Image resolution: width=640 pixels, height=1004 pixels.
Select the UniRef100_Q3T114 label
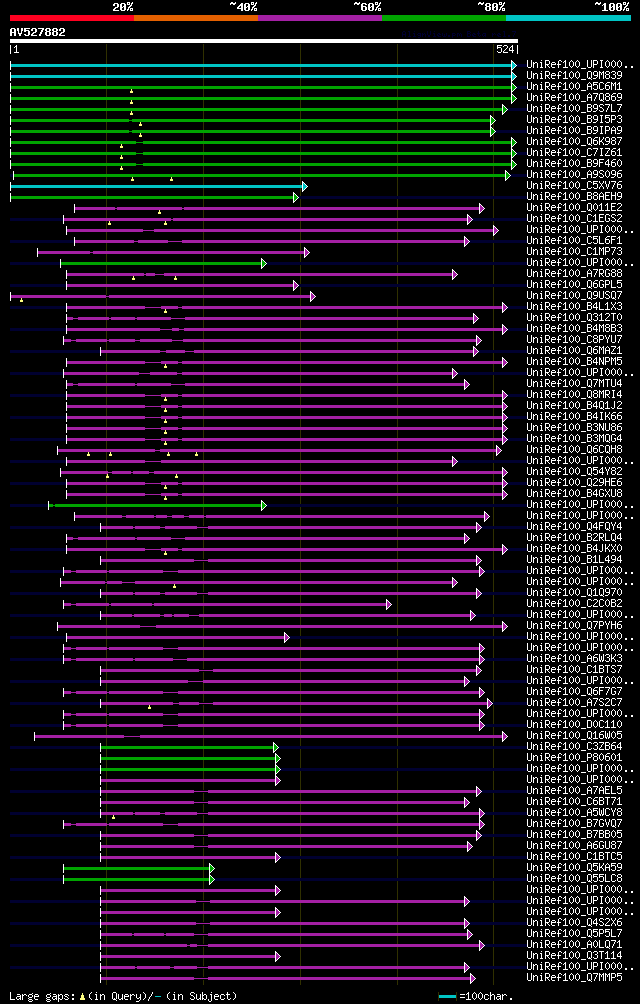(573, 955)
